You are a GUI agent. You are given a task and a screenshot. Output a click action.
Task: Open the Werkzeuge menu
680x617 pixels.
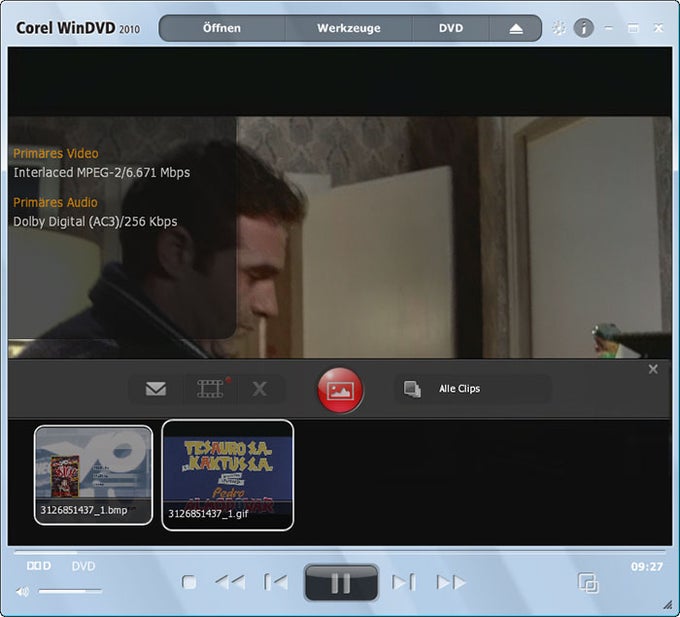(349, 28)
